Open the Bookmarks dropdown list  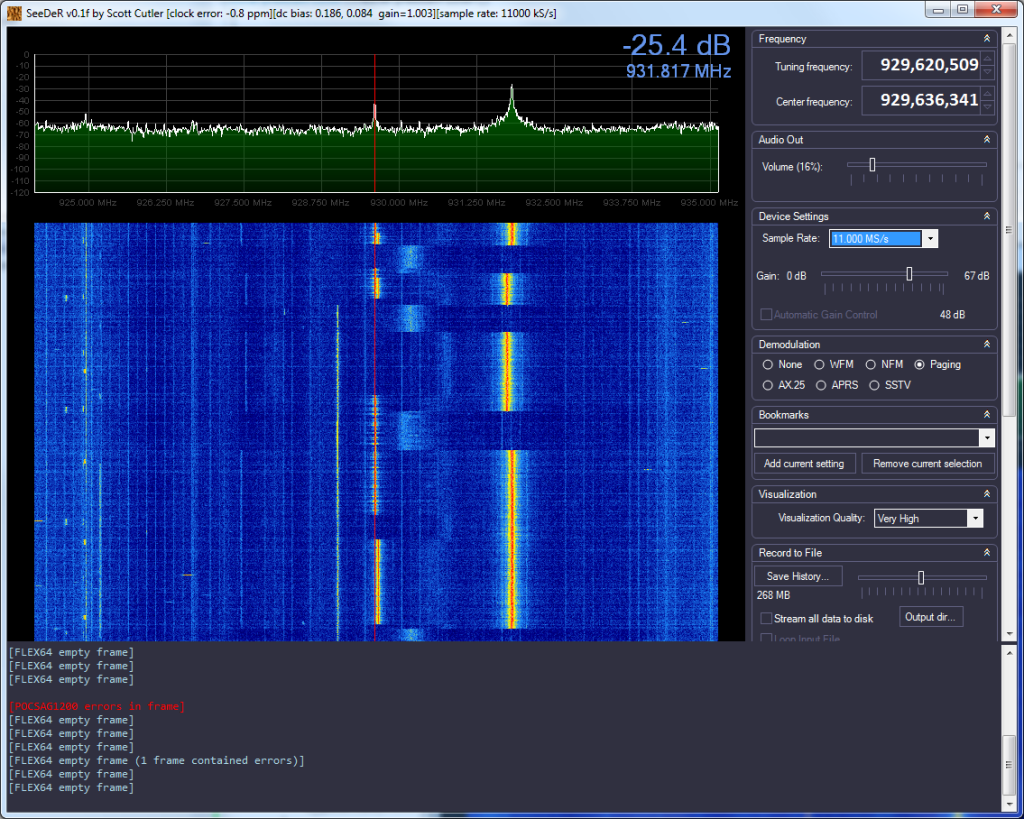(x=987, y=438)
